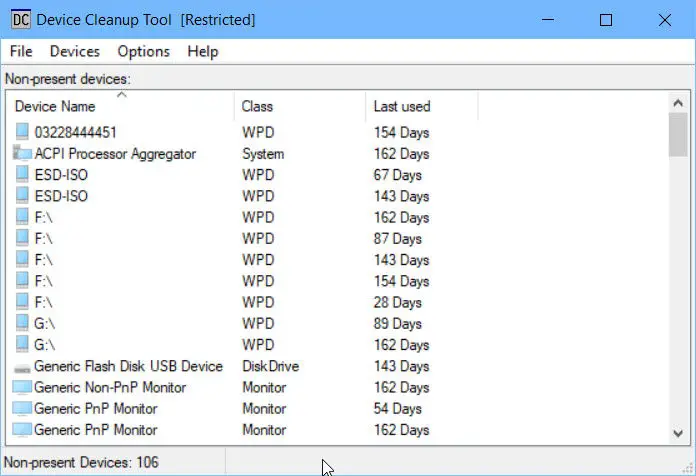Click the vertical scrollbar thumb
The image size is (696, 476).
point(678,135)
